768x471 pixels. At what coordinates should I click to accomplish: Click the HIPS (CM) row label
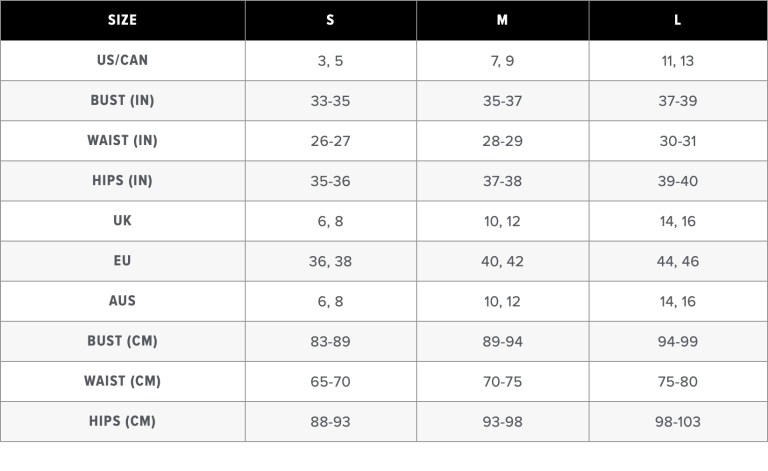[x=122, y=421]
